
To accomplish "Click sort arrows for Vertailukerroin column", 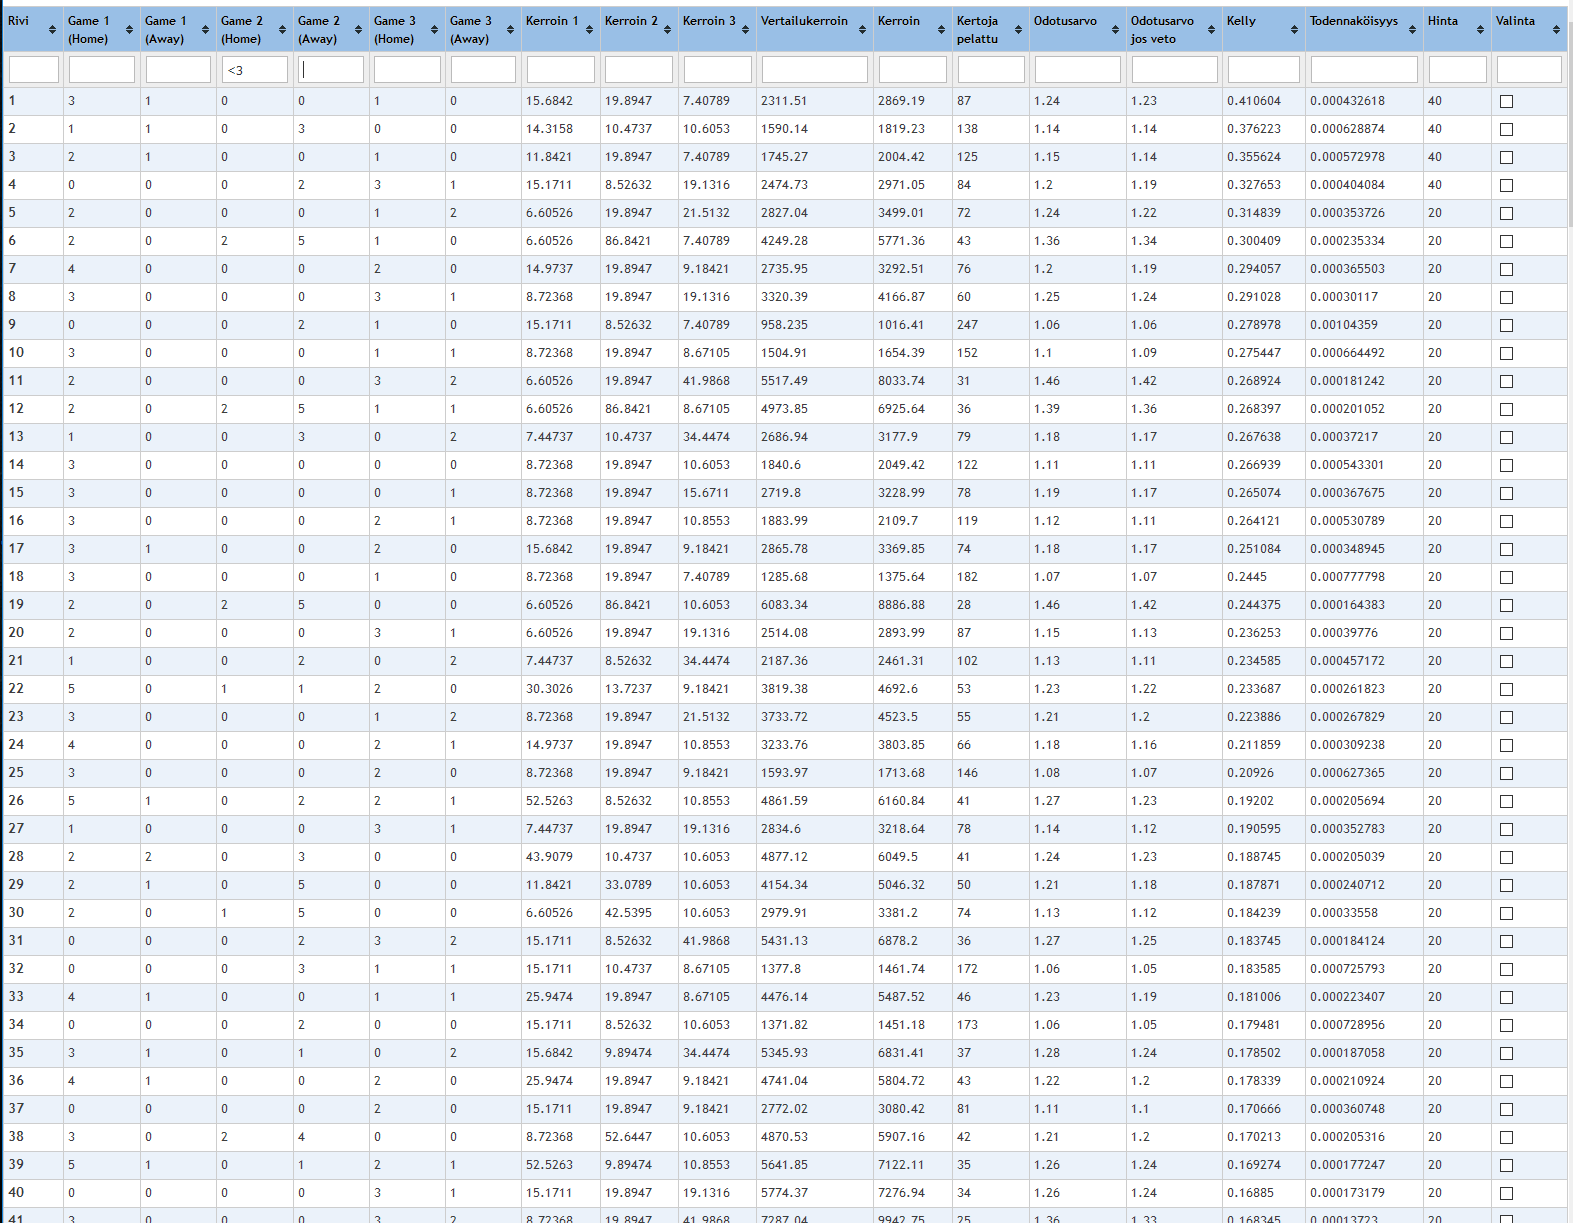I will (862, 30).
